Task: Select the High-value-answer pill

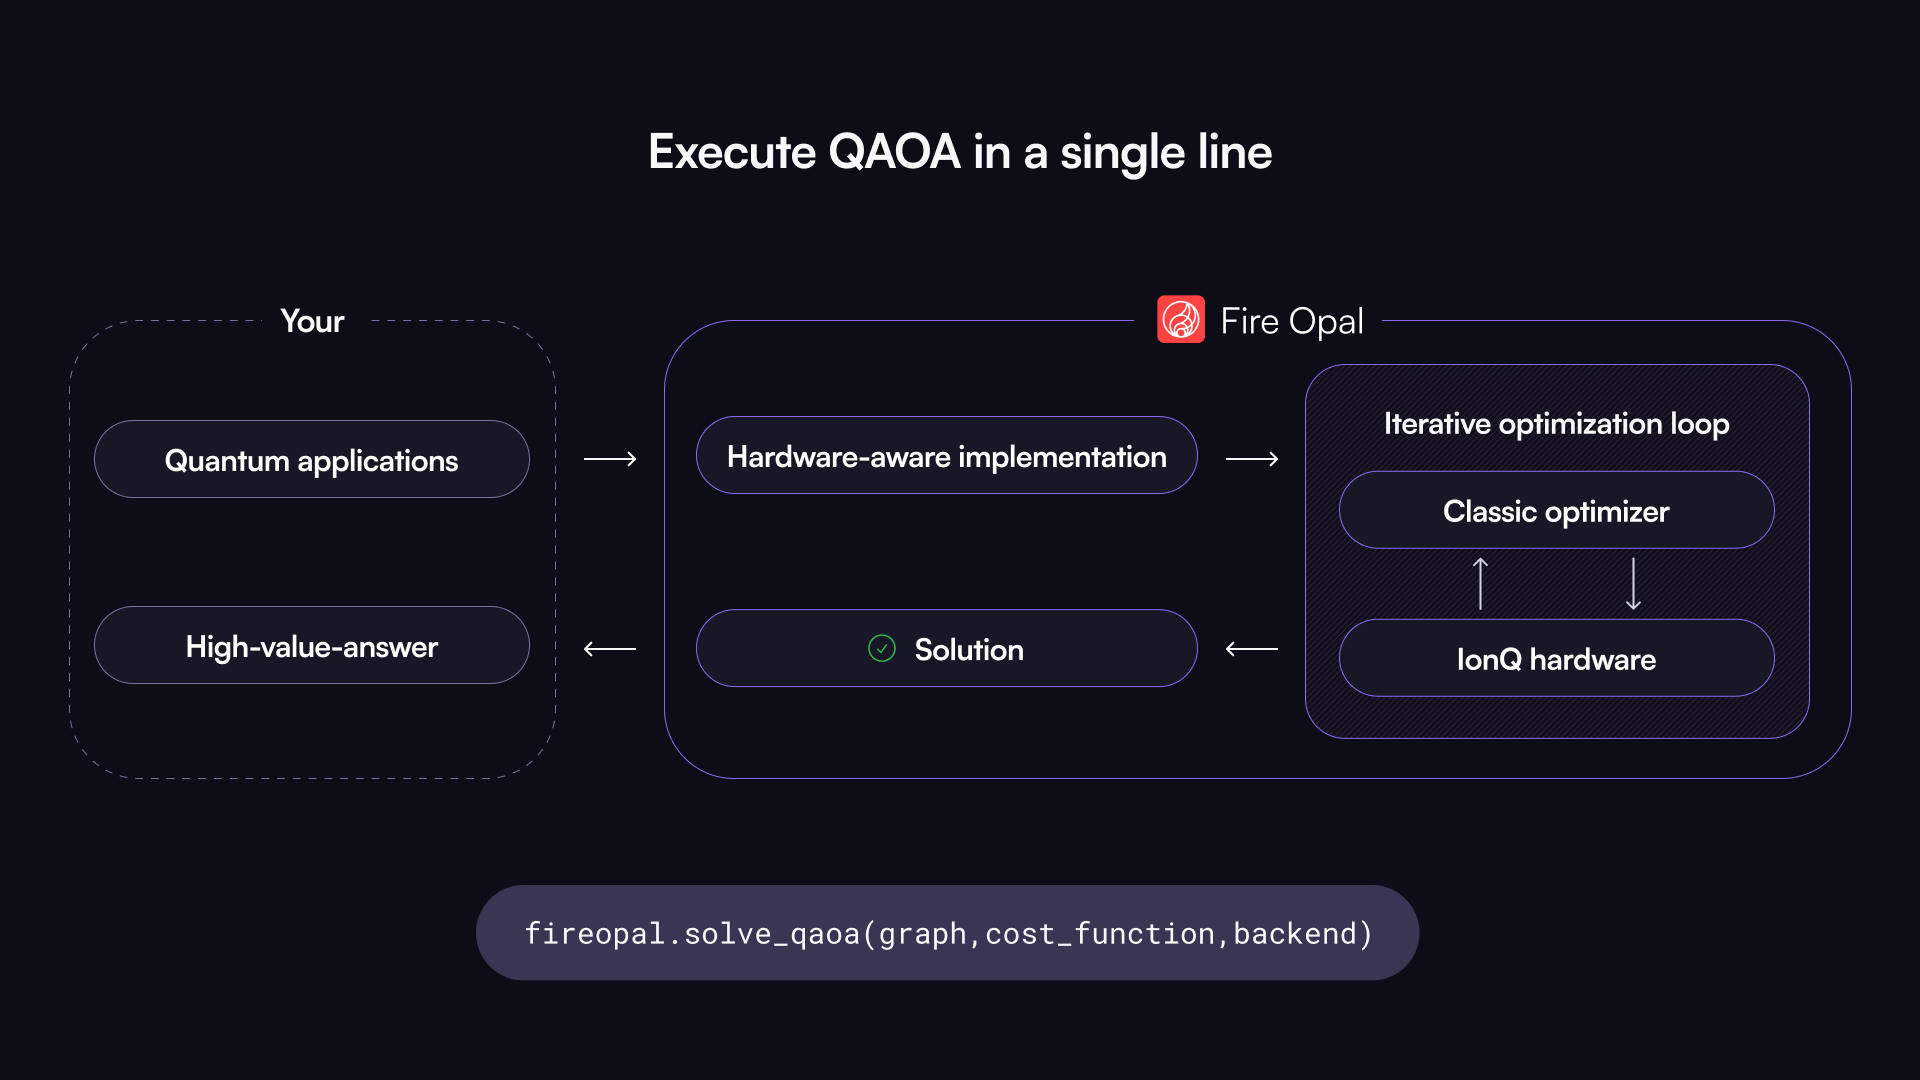Action: click(x=311, y=646)
